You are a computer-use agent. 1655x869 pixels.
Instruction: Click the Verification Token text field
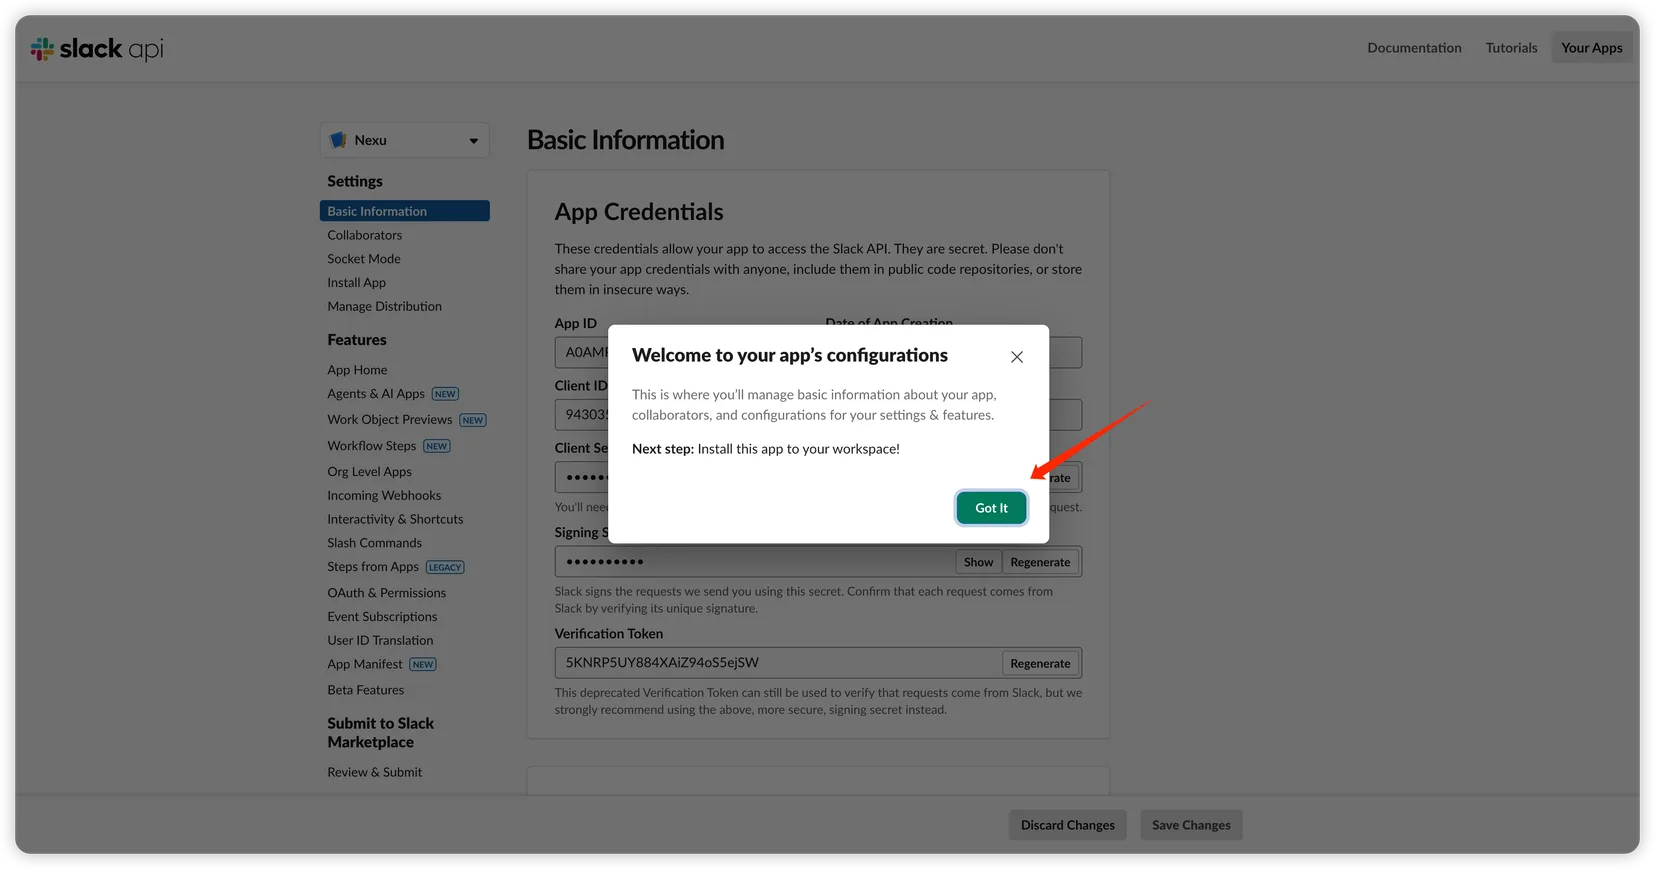777,663
